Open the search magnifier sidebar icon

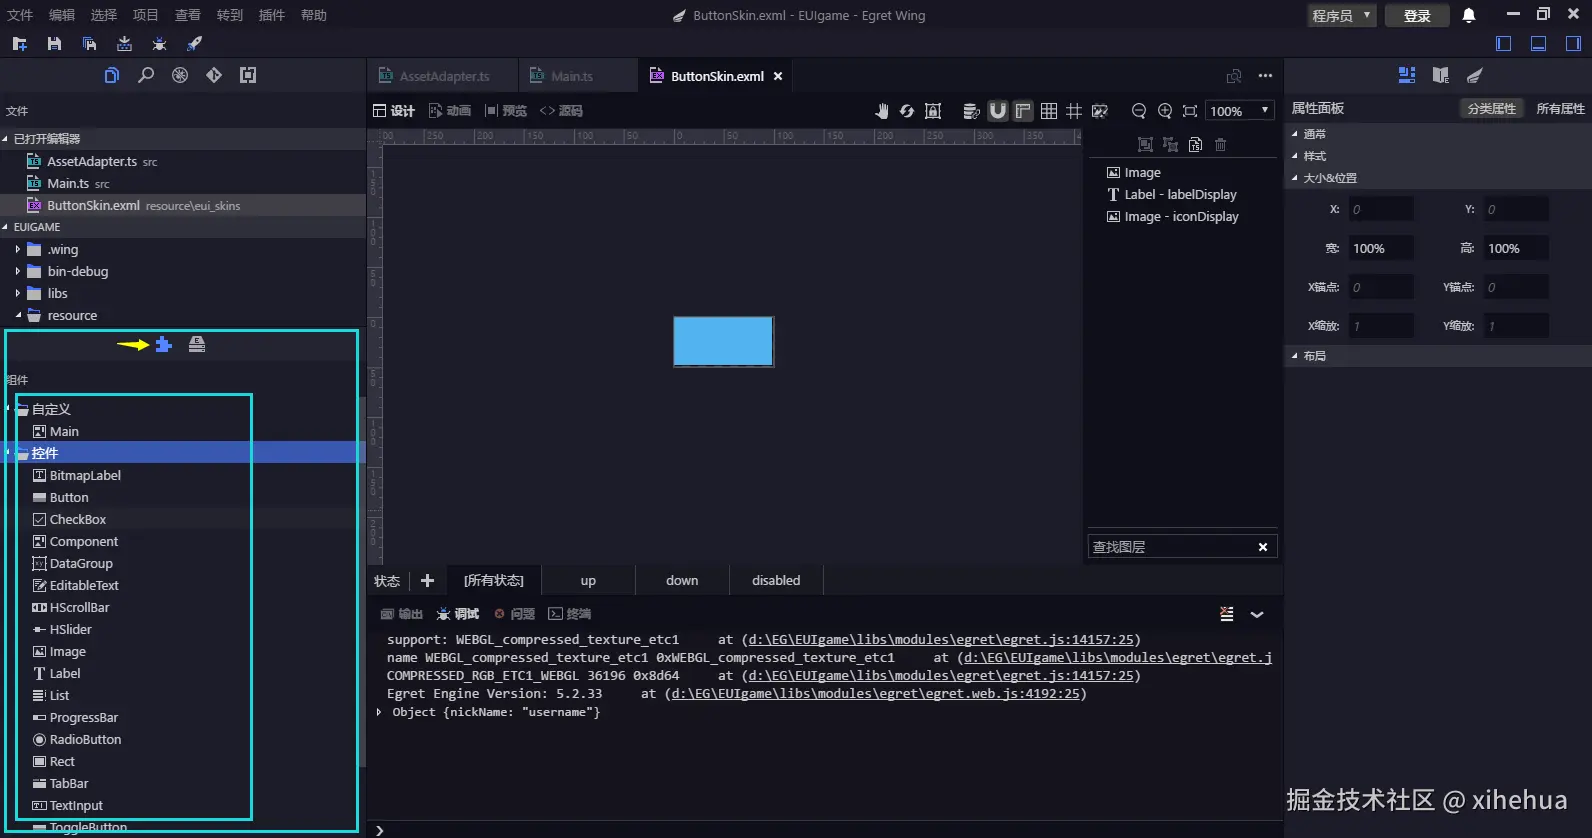pyautogui.click(x=146, y=75)
